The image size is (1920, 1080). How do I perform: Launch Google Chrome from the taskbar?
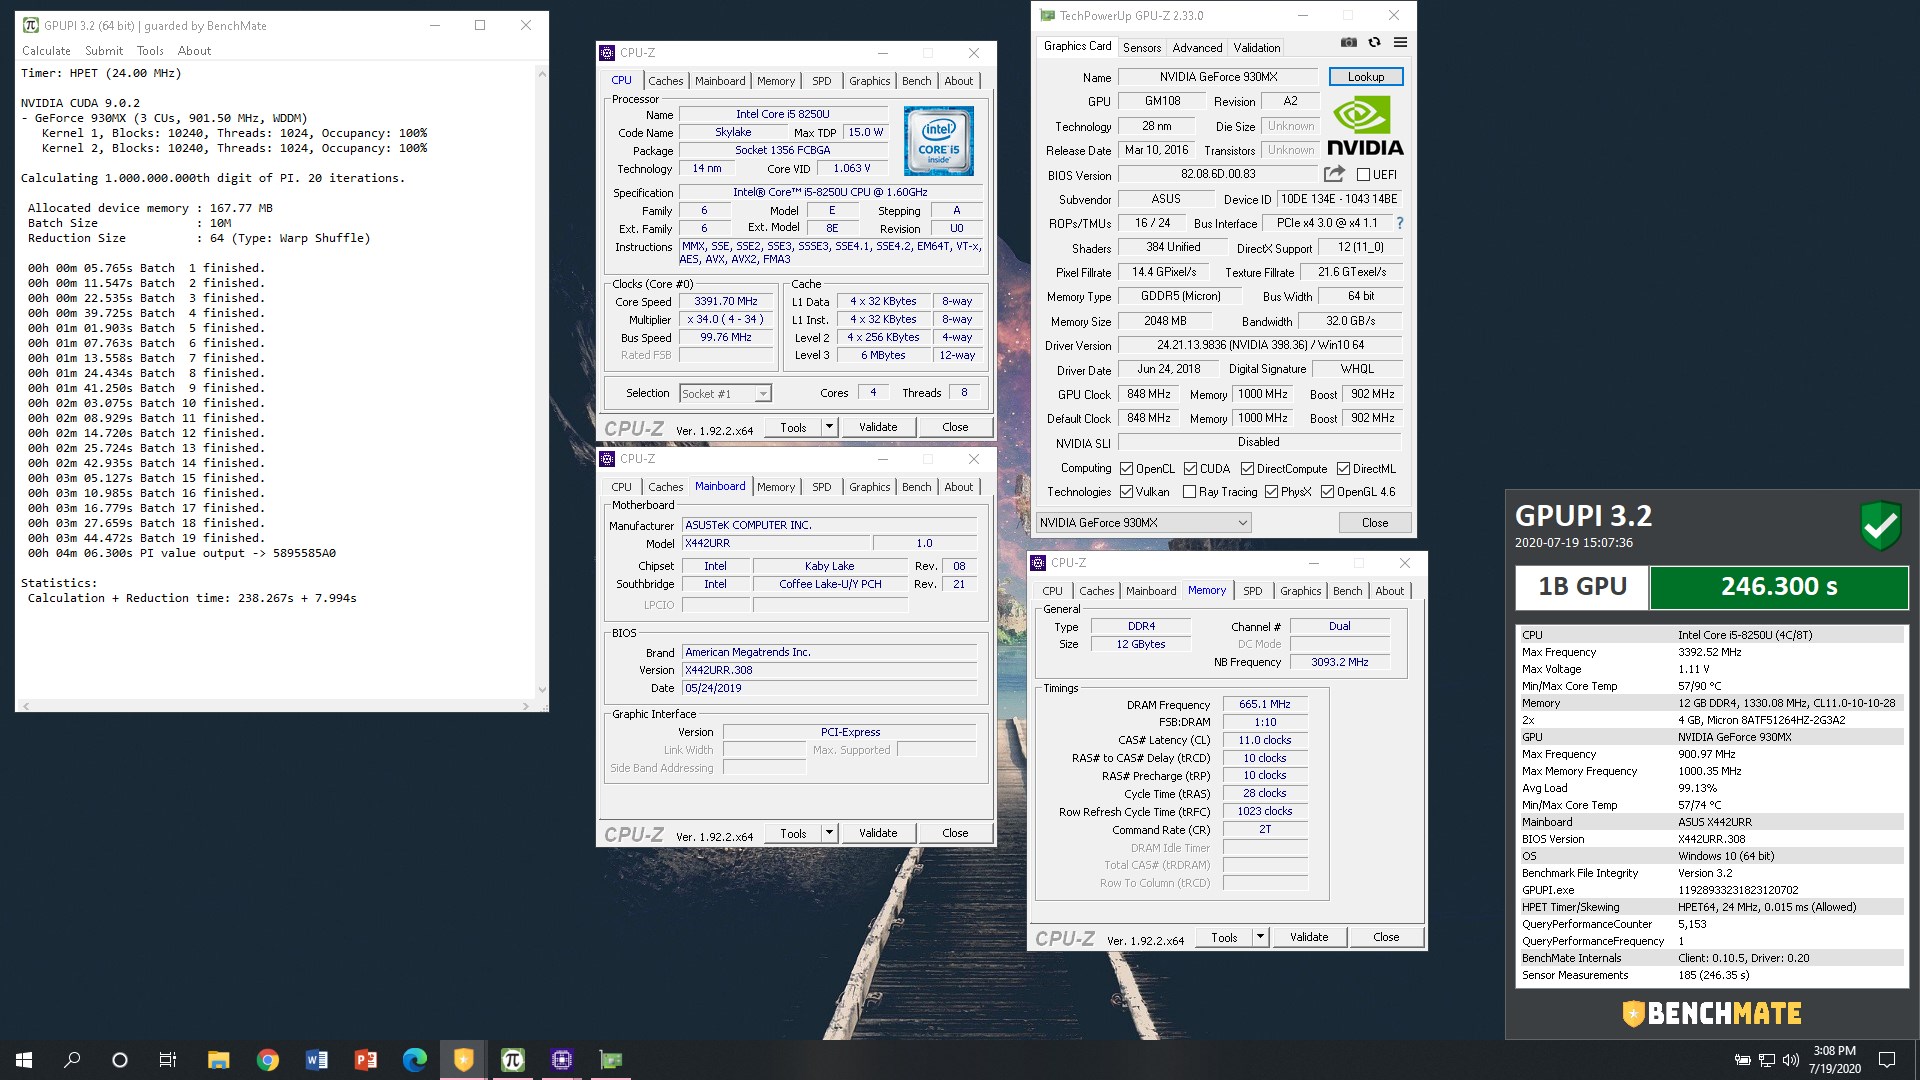pyautogui.click(x=267, y=1060)
